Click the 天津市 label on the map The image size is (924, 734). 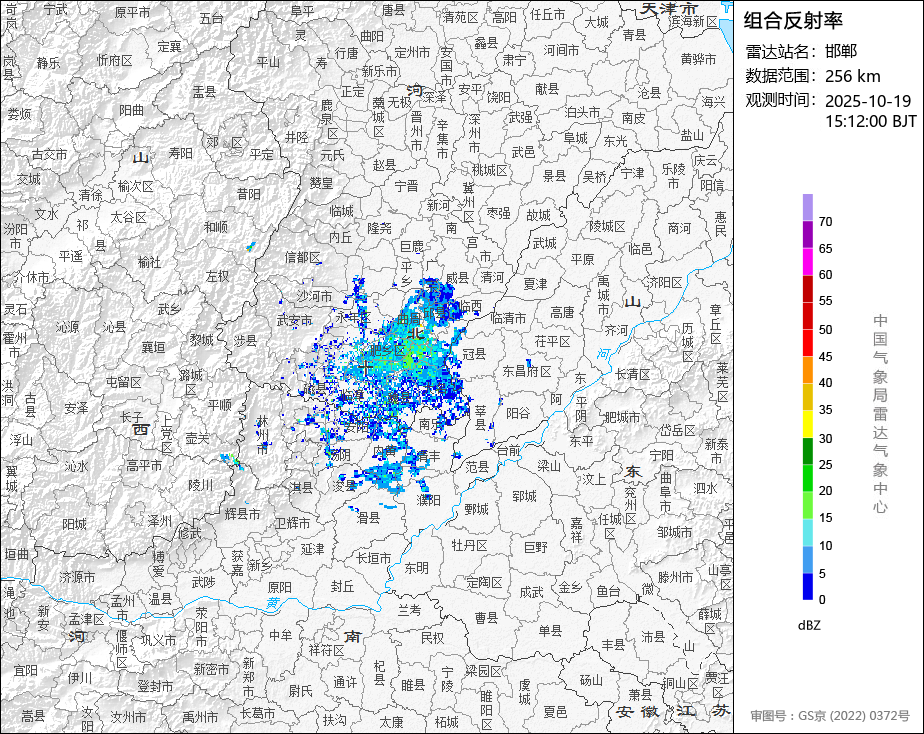(x=669, y=9)
